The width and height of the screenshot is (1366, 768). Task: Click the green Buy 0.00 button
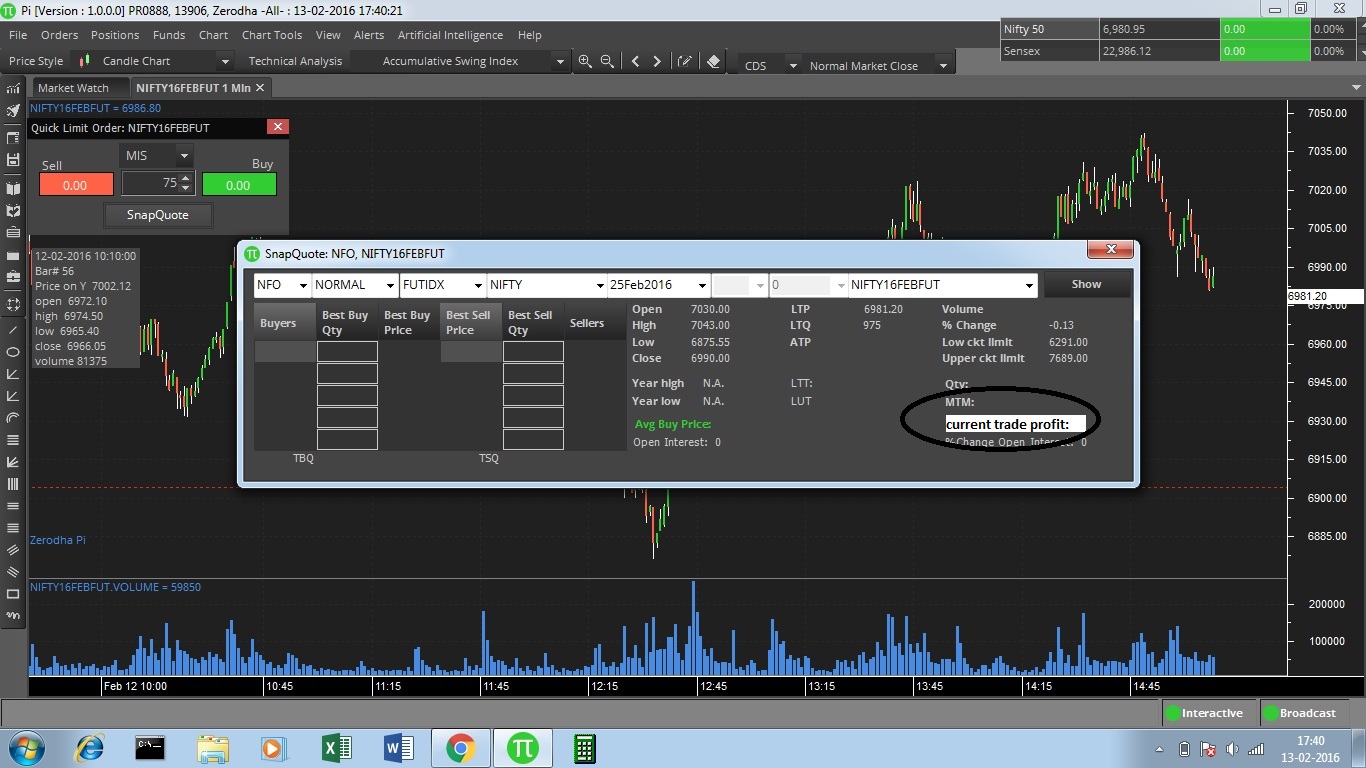point(239,185)
